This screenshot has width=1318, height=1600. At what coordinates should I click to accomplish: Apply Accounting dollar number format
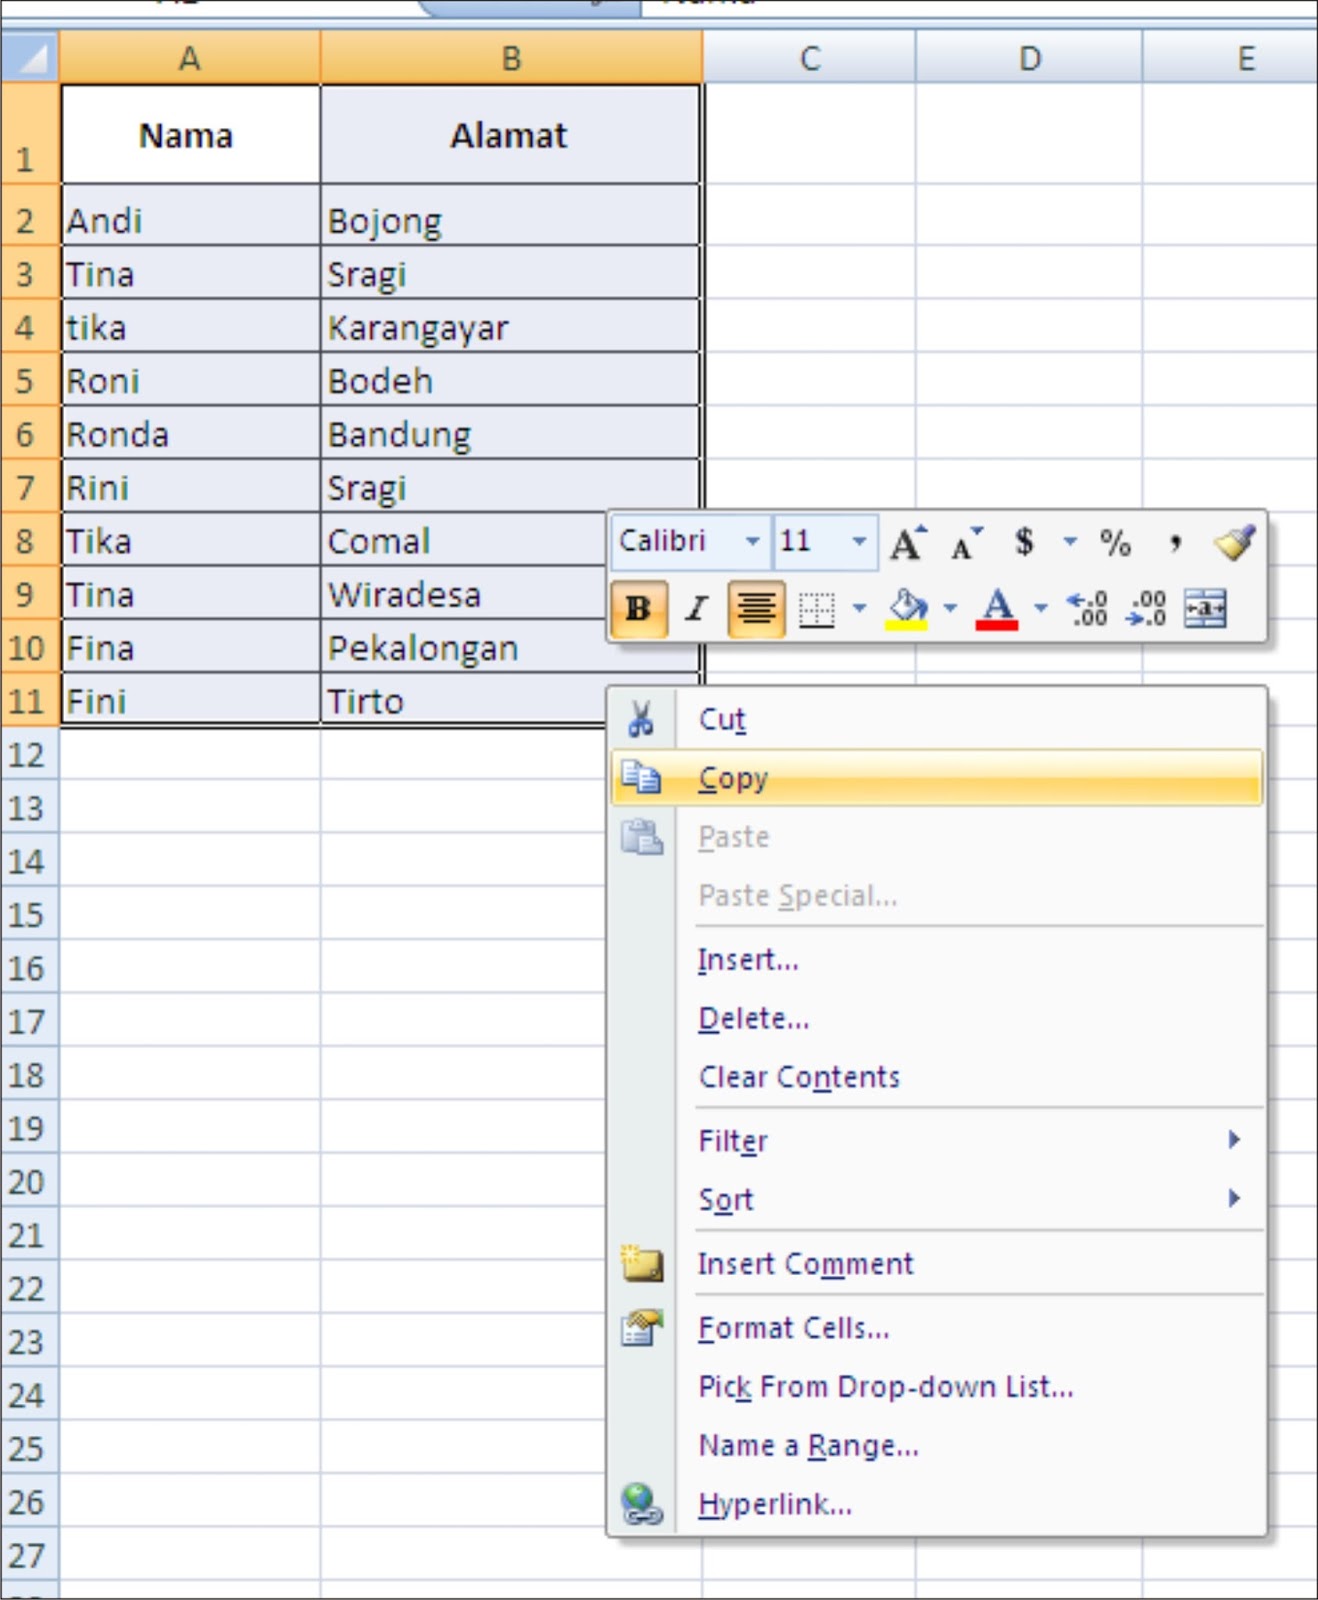pyautogui.click(x=1024, y=542)
